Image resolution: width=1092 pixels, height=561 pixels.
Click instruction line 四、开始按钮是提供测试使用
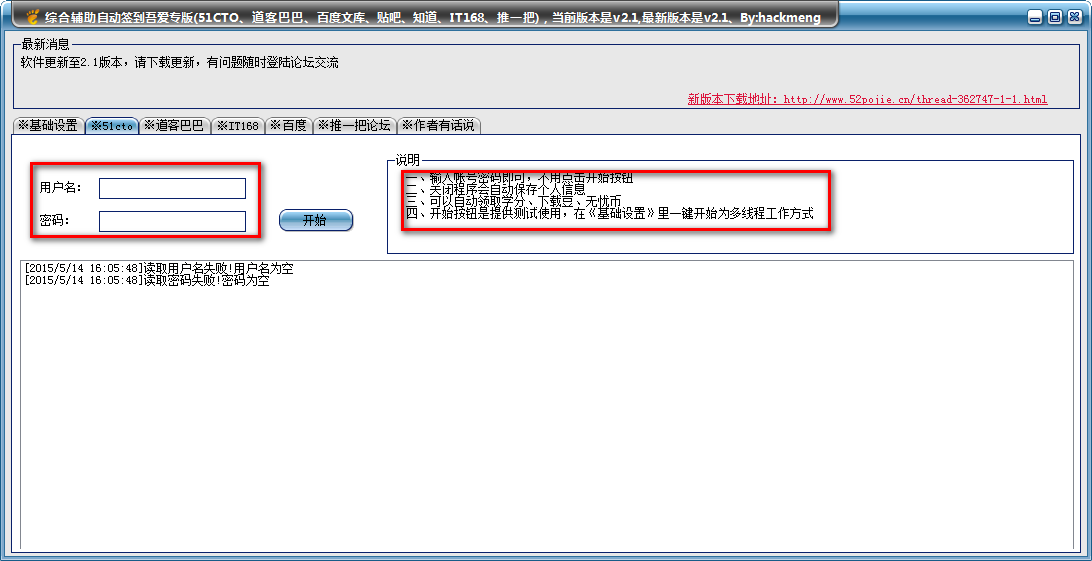[609, 214]
